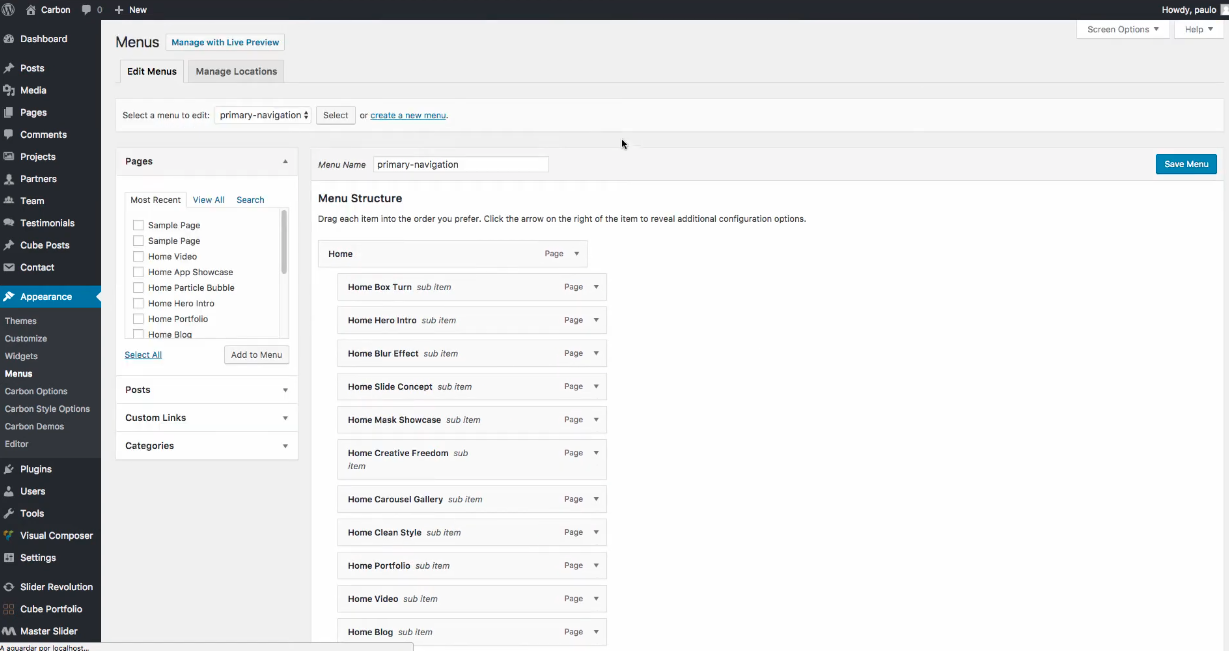The width and height of the screenshot is (1229, 651).
Task: Switch to View All tab in Pages
Action: [208, 200]
